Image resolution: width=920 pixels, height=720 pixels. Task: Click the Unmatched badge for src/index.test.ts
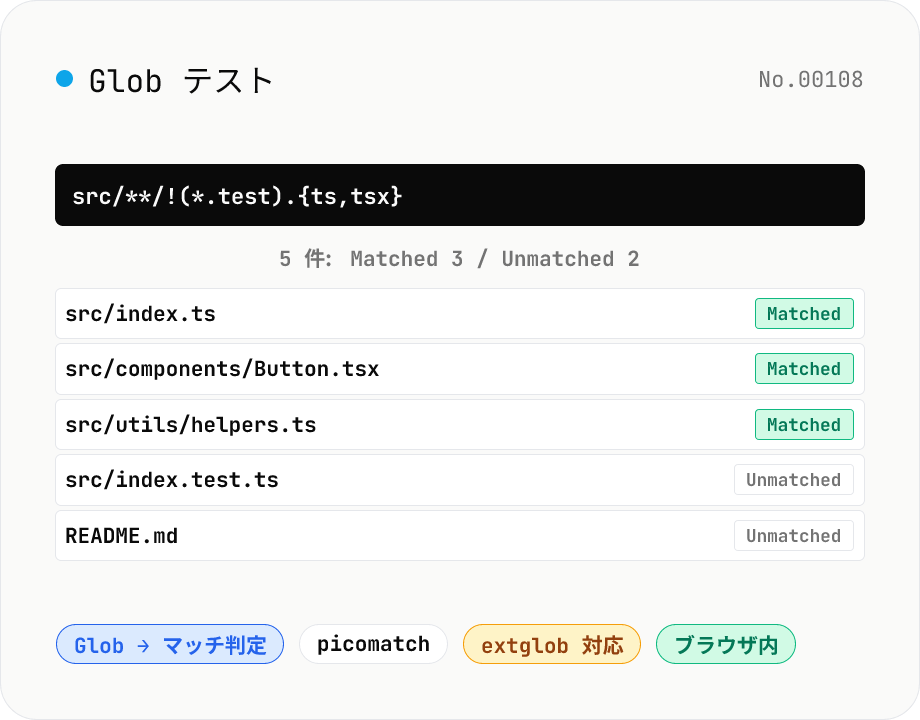point(793,480)
